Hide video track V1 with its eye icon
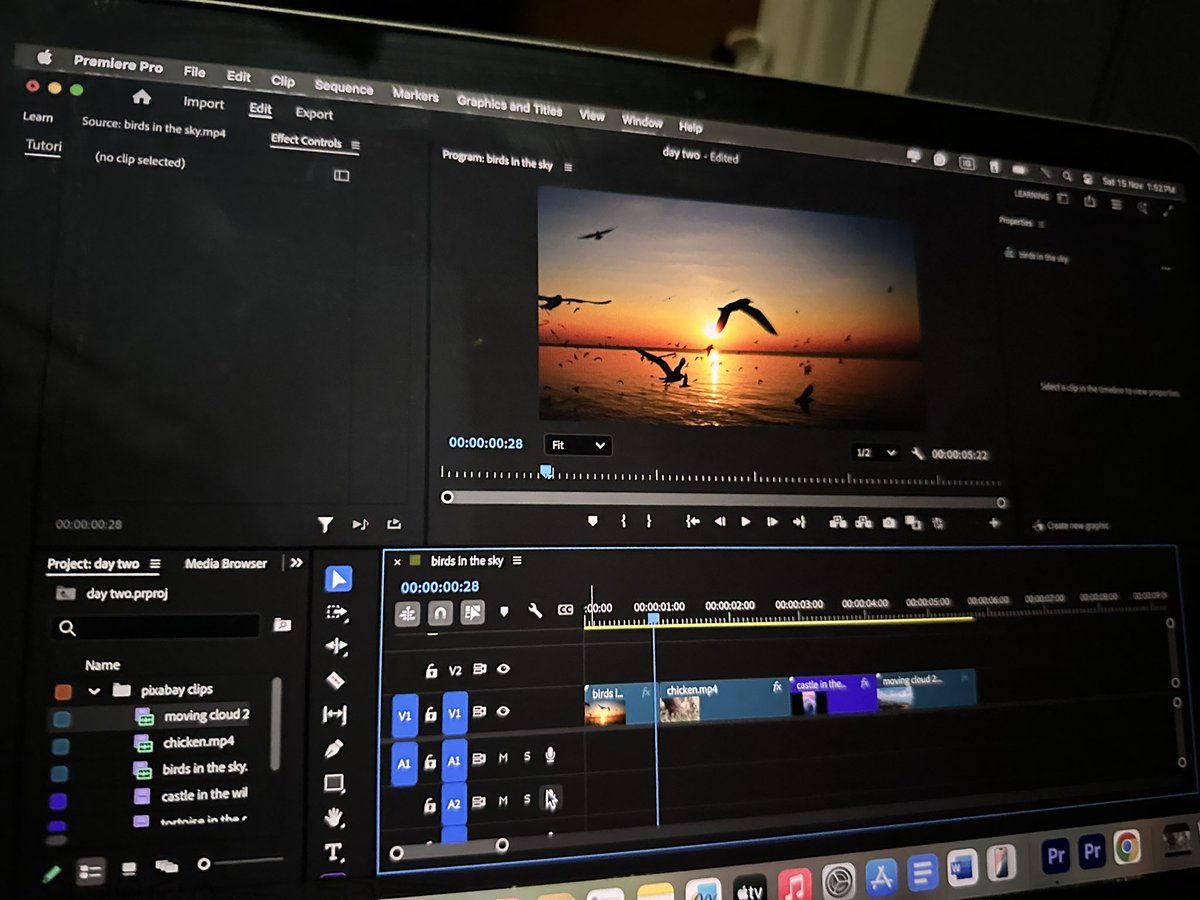 (x=504, y=712)
